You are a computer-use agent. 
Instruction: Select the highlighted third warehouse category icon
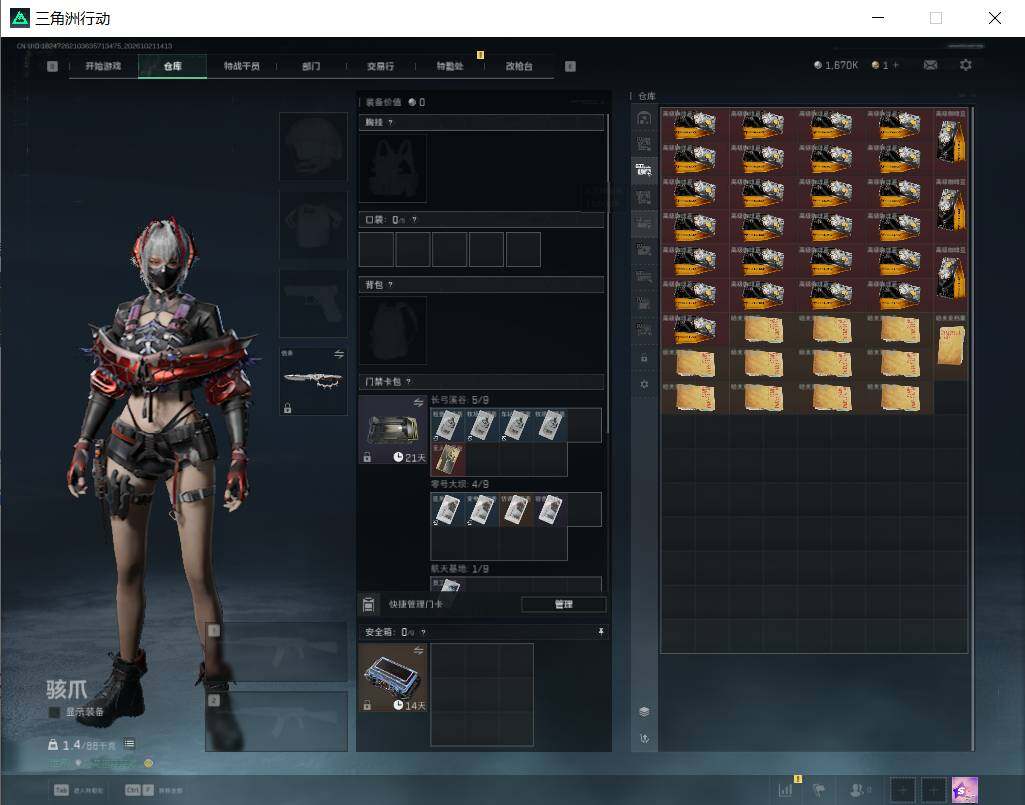(644, 170)
